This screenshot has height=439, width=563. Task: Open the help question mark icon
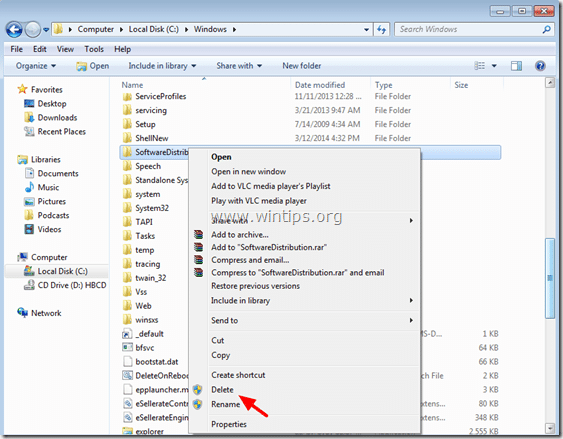tap(540, 66)
